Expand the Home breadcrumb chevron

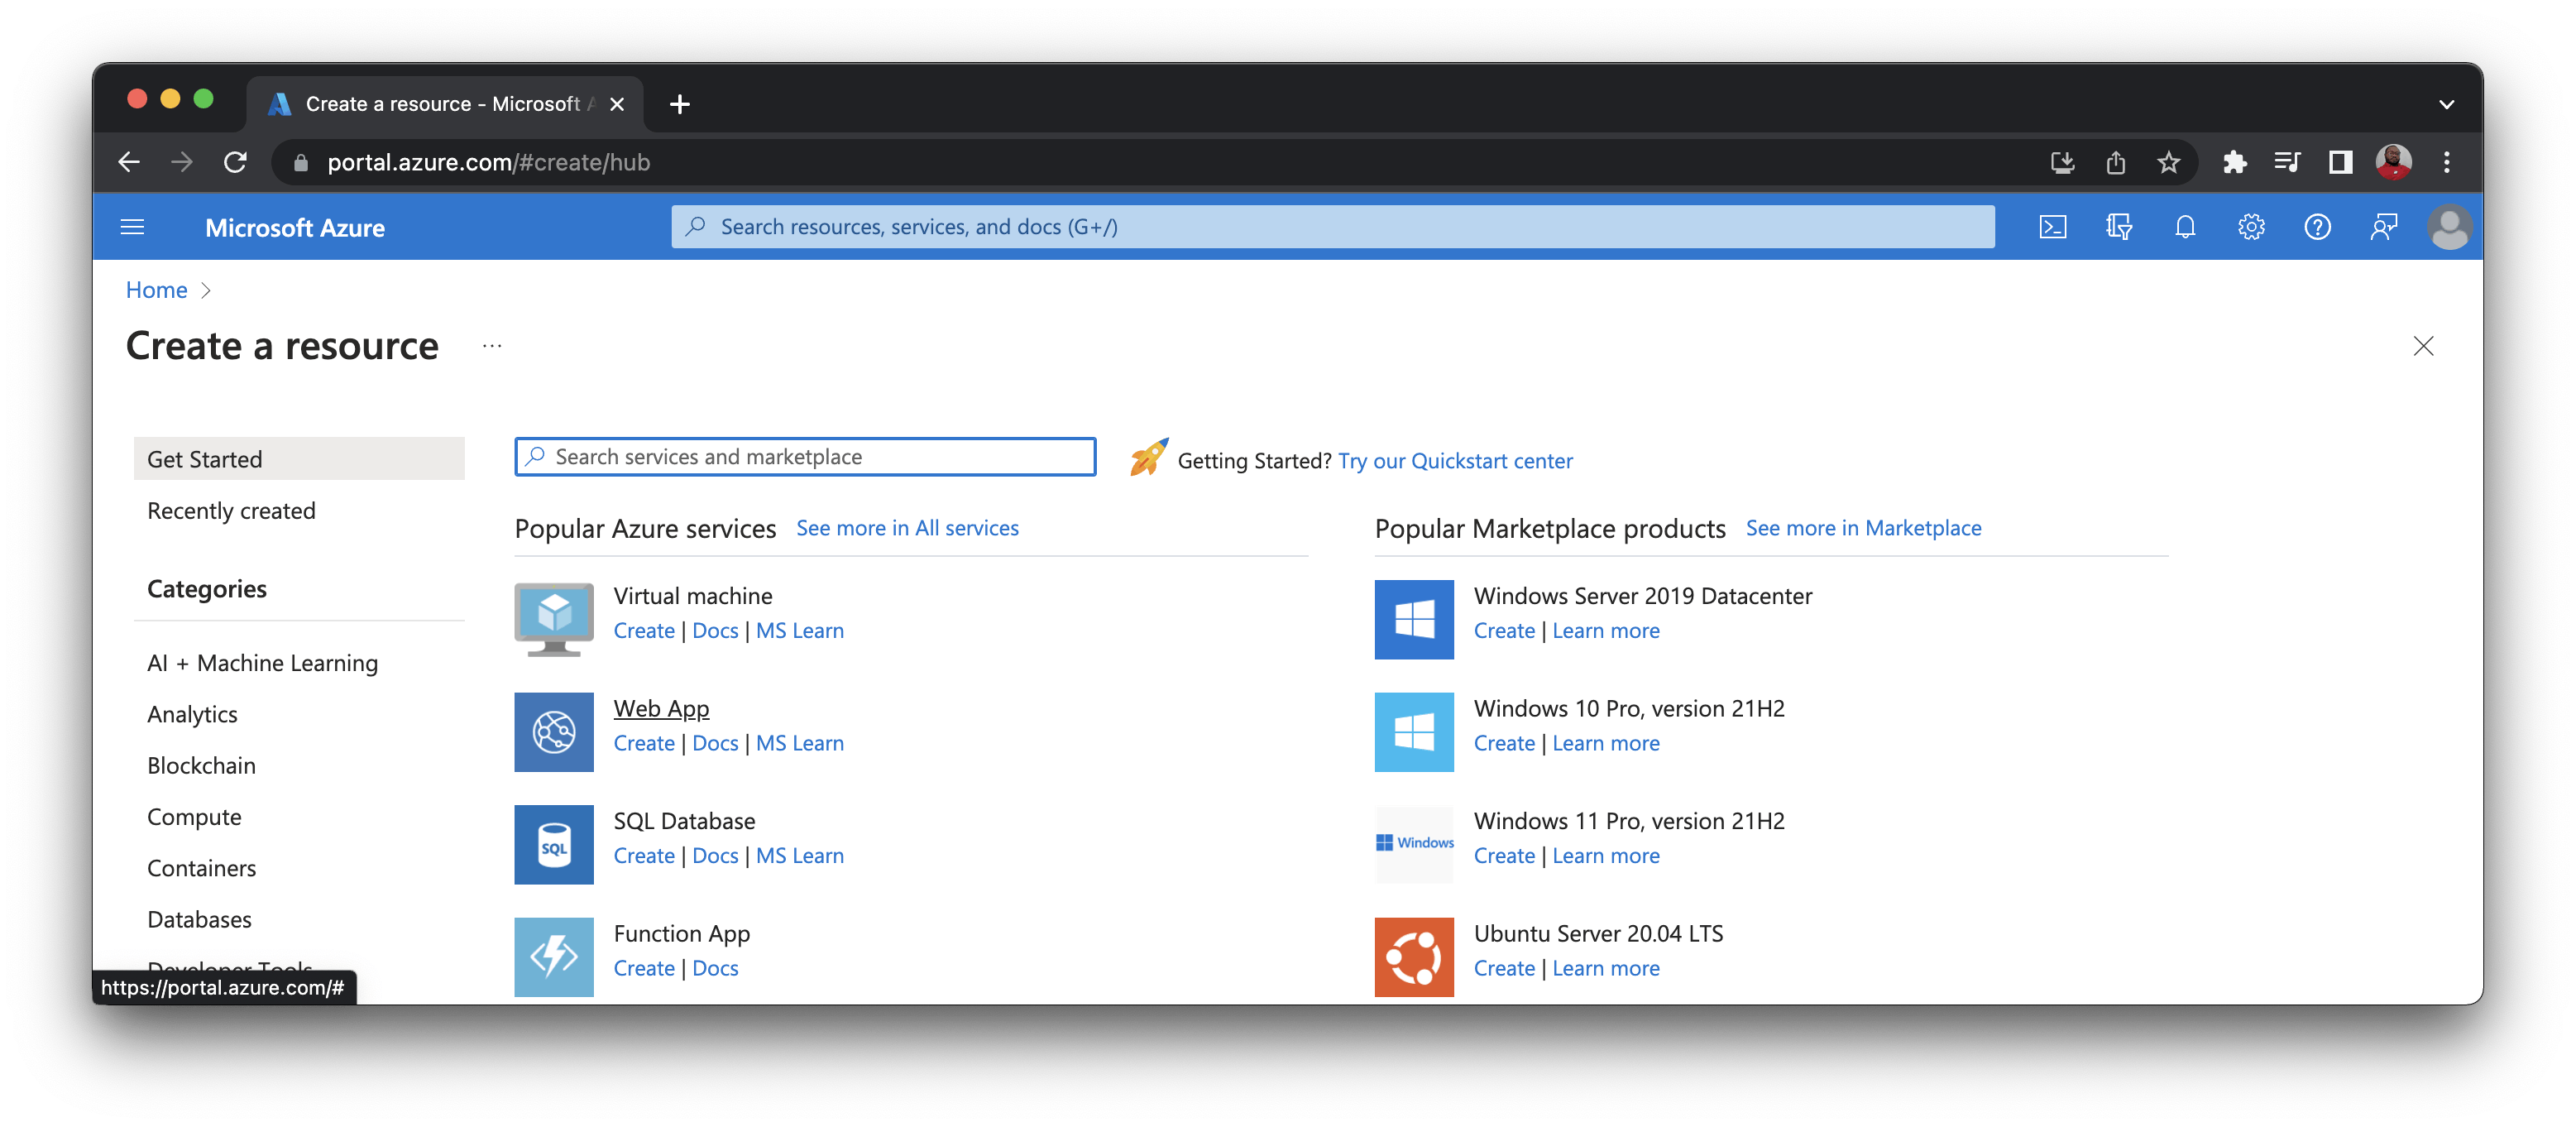click(x=208, y=290)
